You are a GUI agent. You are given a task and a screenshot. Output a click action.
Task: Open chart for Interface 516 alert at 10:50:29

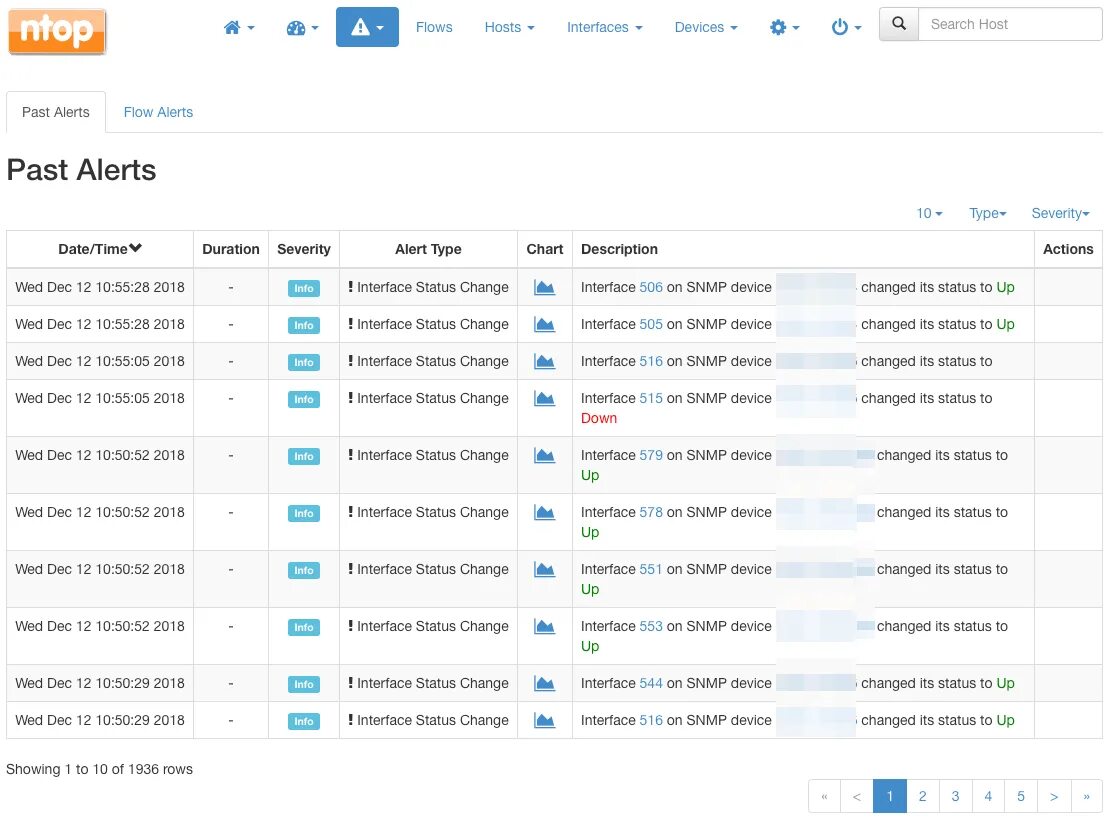pyautogui.click(x=545, y=721)
